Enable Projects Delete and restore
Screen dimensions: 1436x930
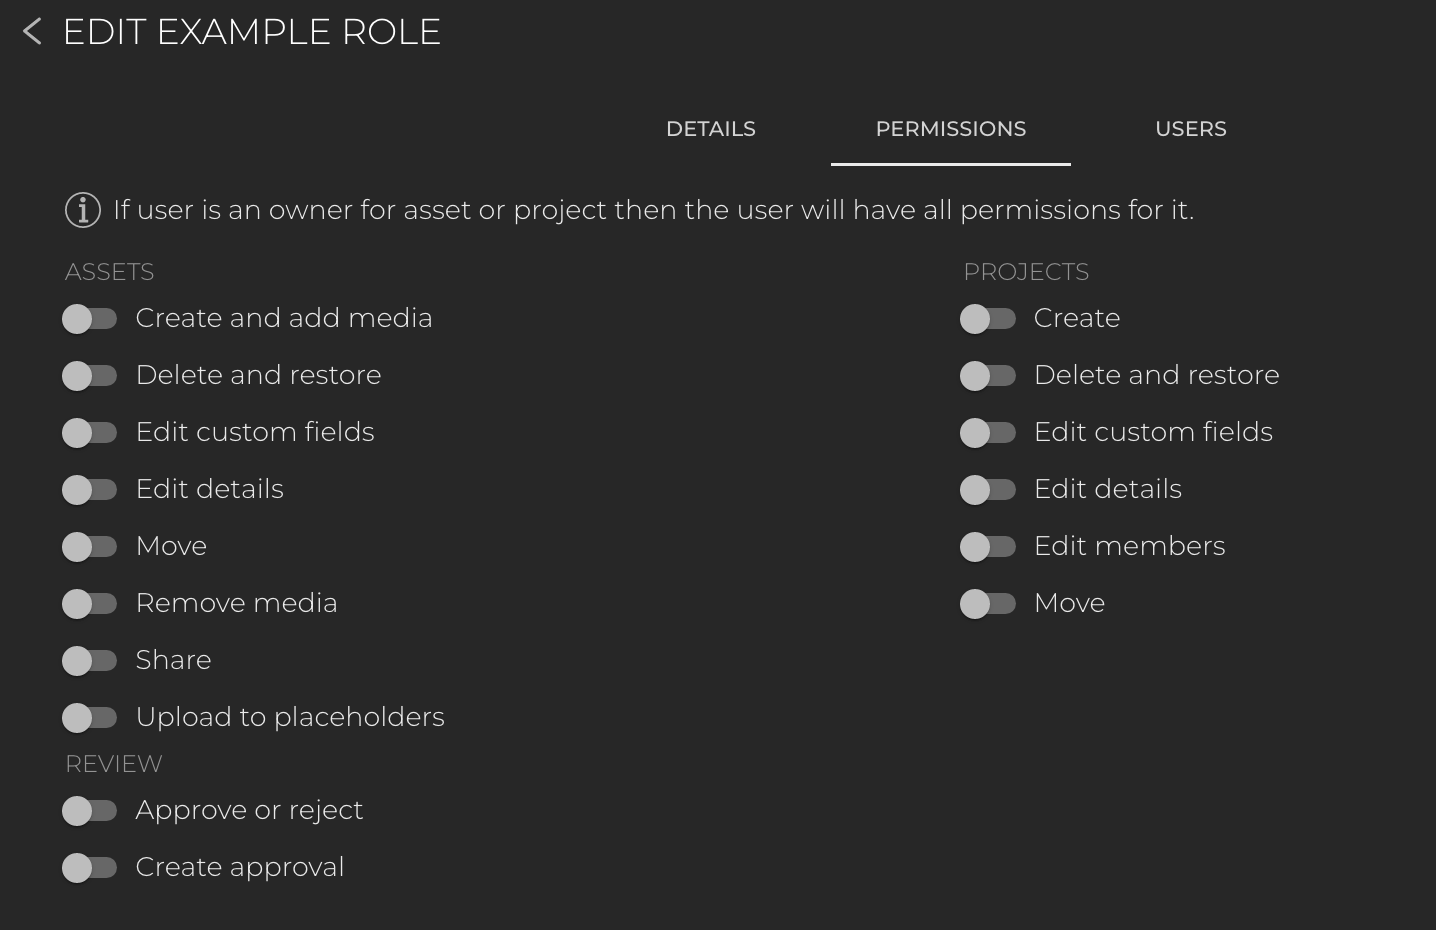(988, 376)
